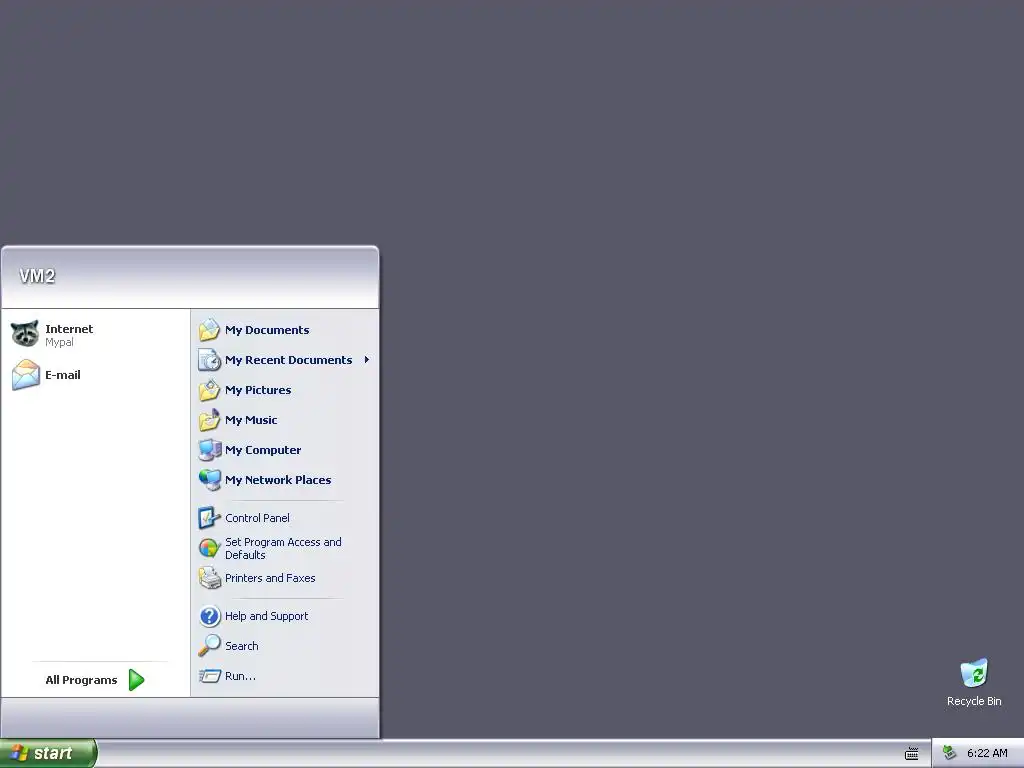
Task: Click the Help and Support question icon
Action: [x=210, y=616]
